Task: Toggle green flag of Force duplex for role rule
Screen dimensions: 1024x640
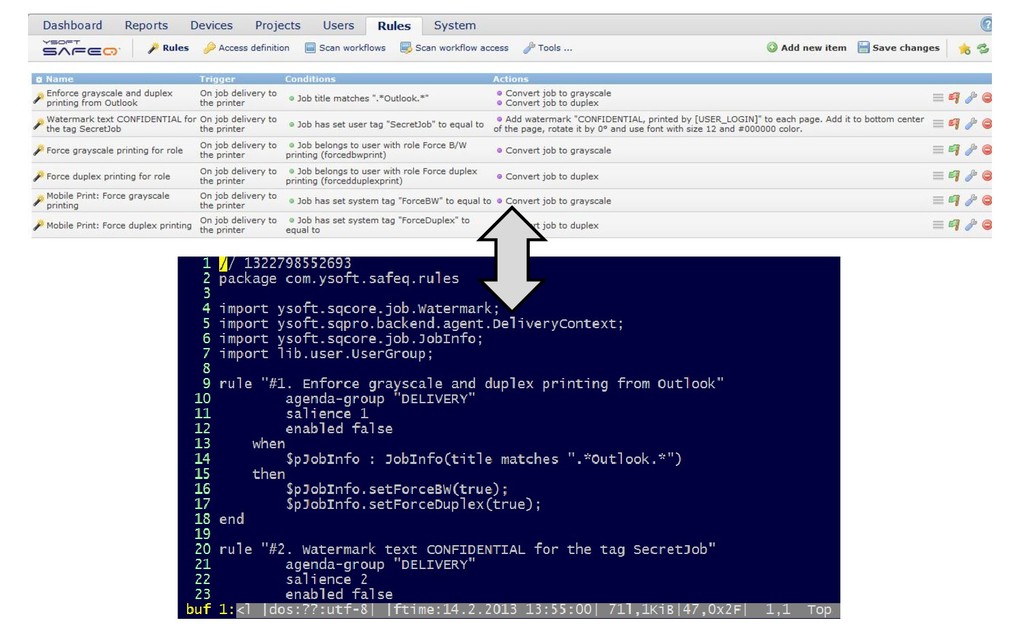Action: point(954,176)
